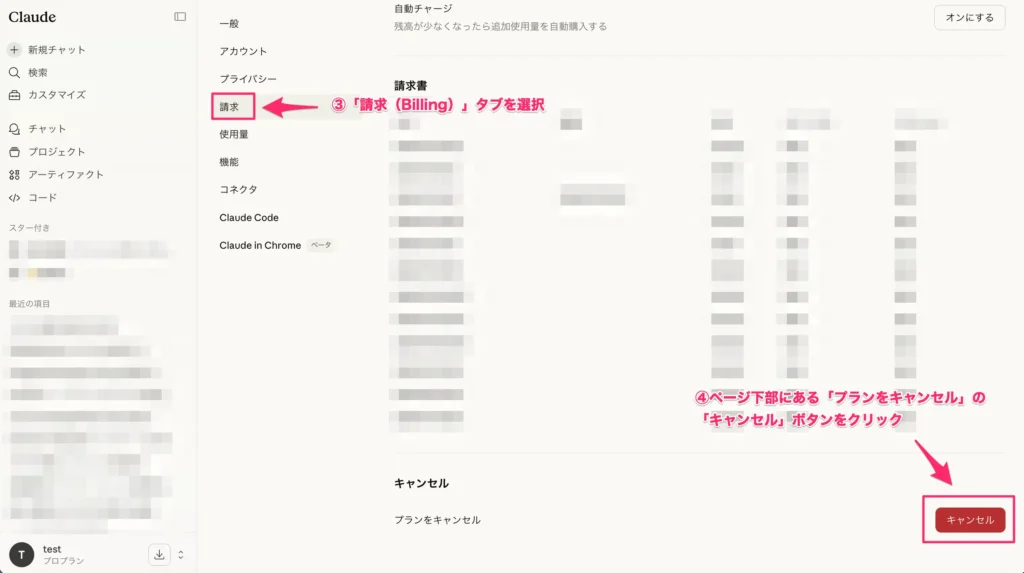The image size is (1024, 573).
Task: Click the T avatar for the test account
Action: pyautogui.click(x=22, y=555)
